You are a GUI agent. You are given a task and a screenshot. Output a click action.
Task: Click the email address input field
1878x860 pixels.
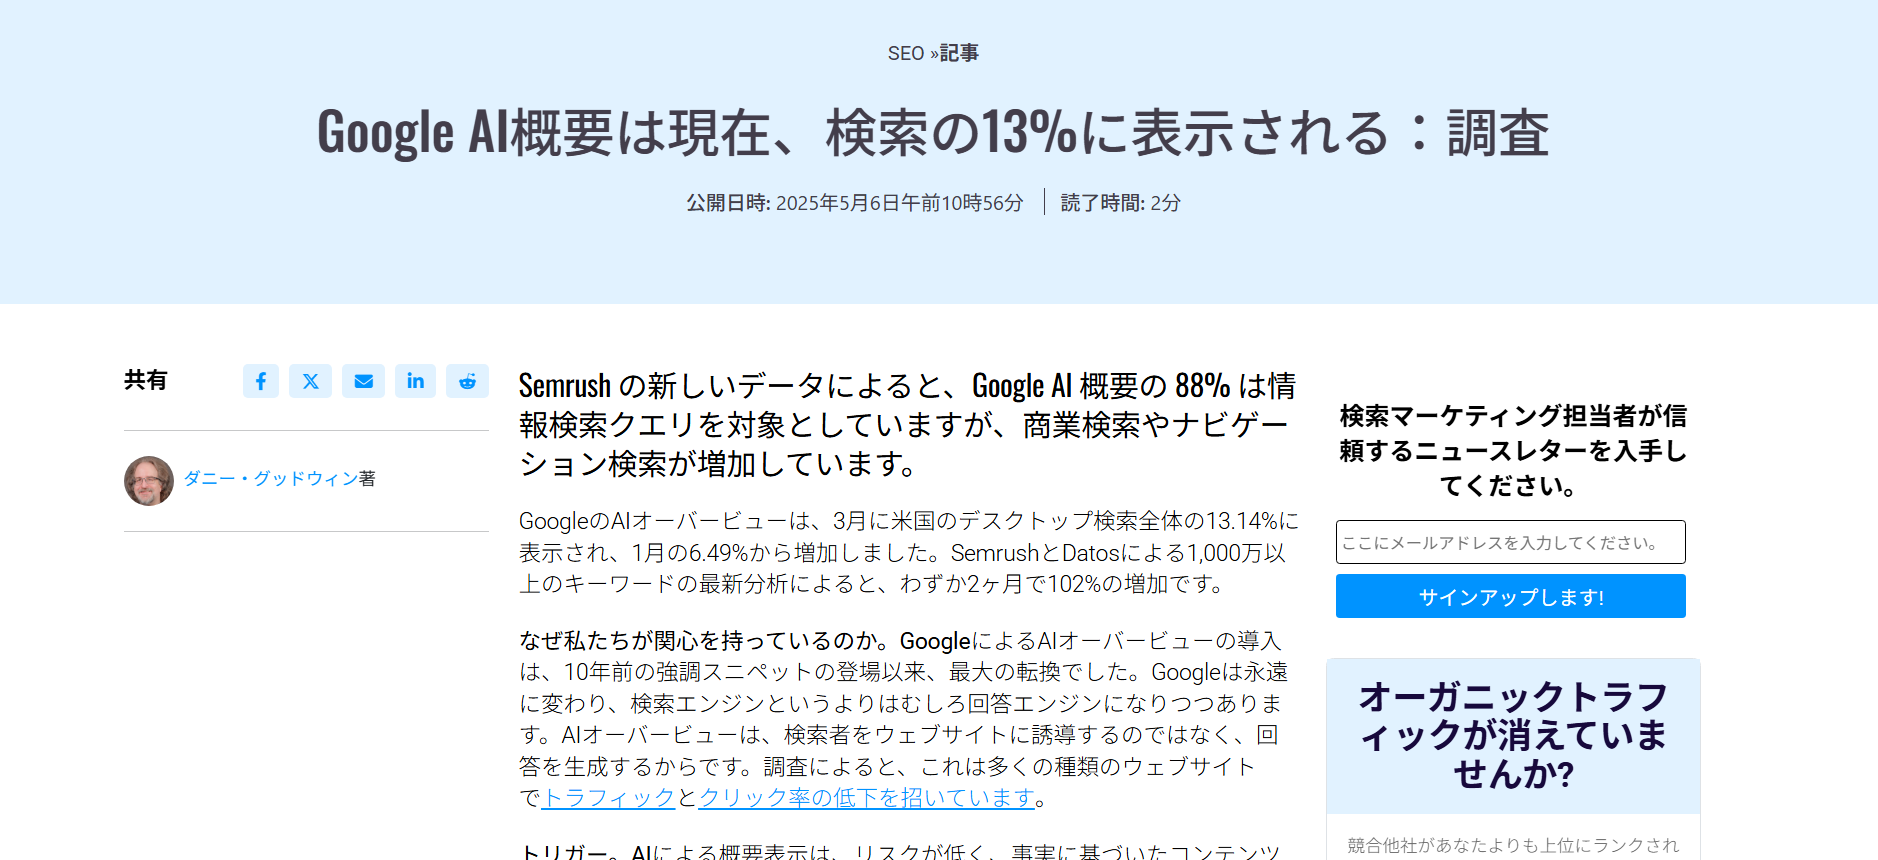point(1510,541)
